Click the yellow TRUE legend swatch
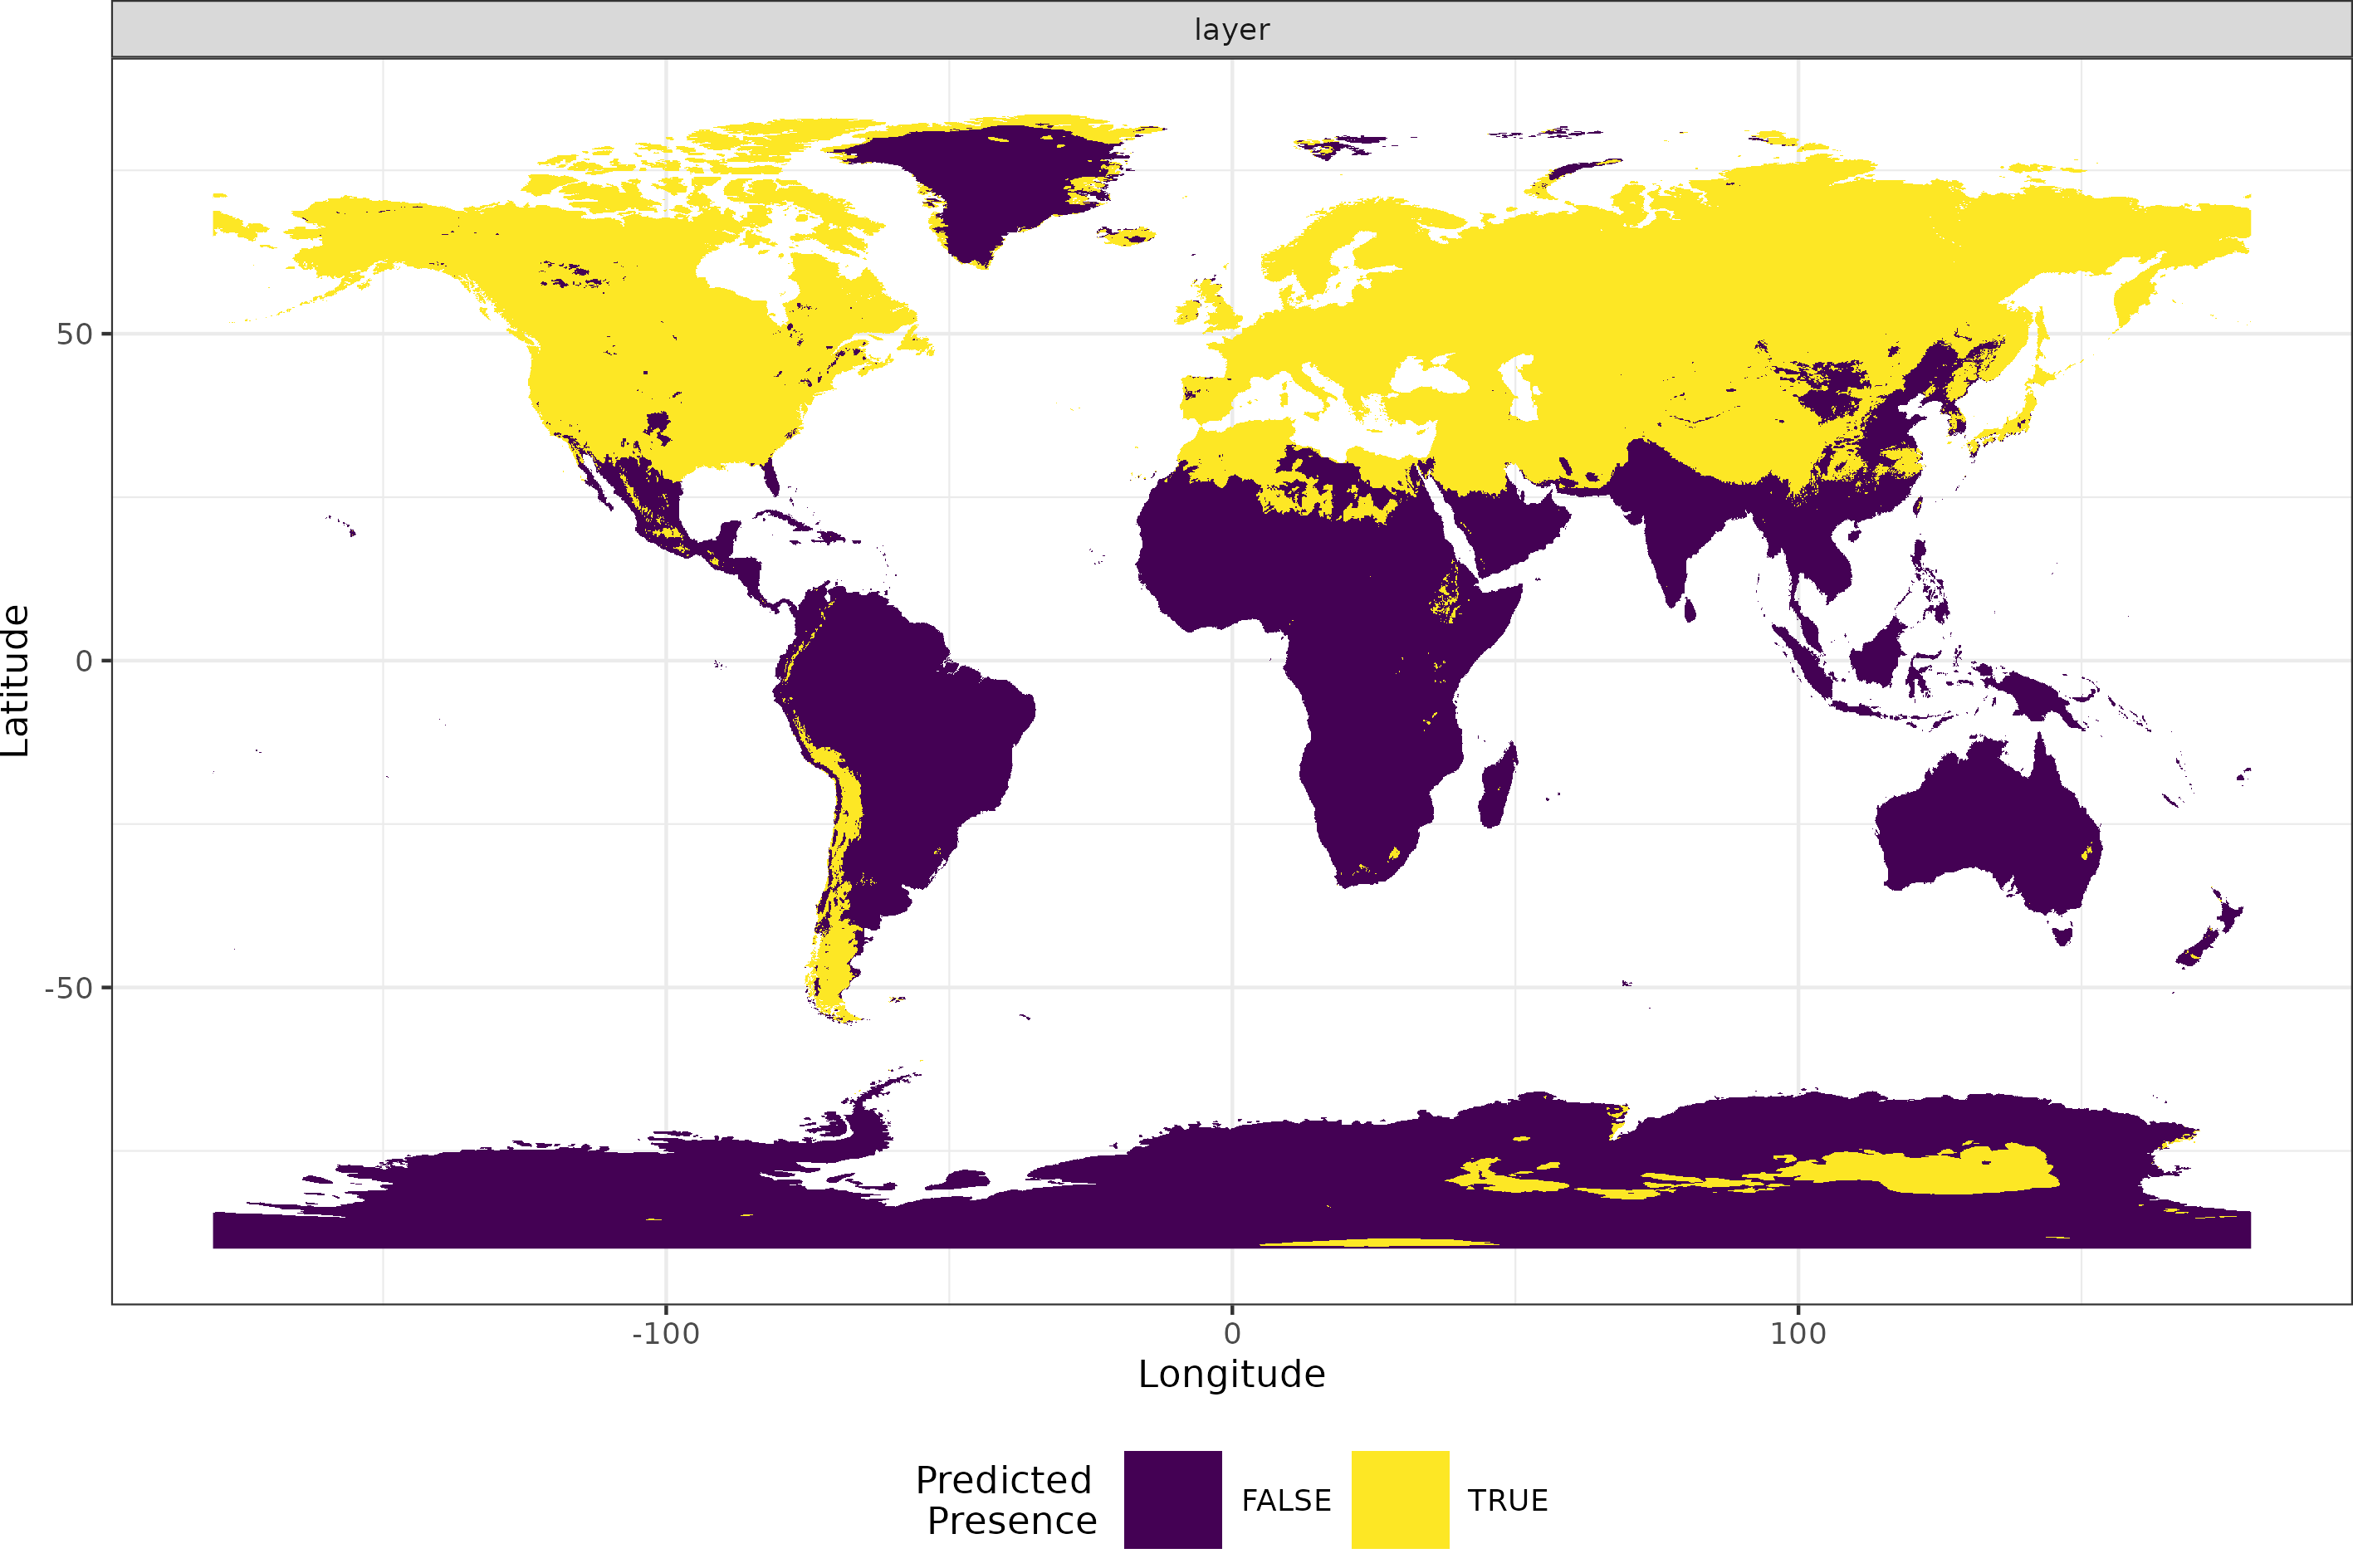This screenshot has height=1568, width=2353. pyautogui.click(x=1398, y=1498)
